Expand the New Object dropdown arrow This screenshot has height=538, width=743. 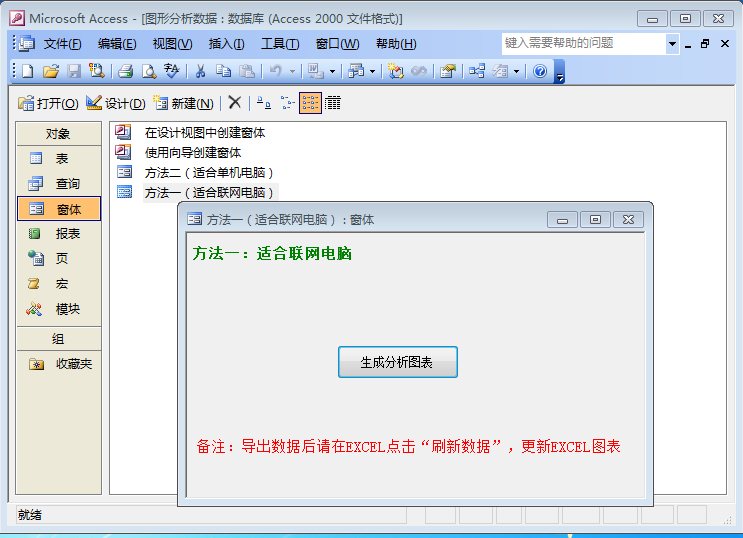click(x=516, y=72)
